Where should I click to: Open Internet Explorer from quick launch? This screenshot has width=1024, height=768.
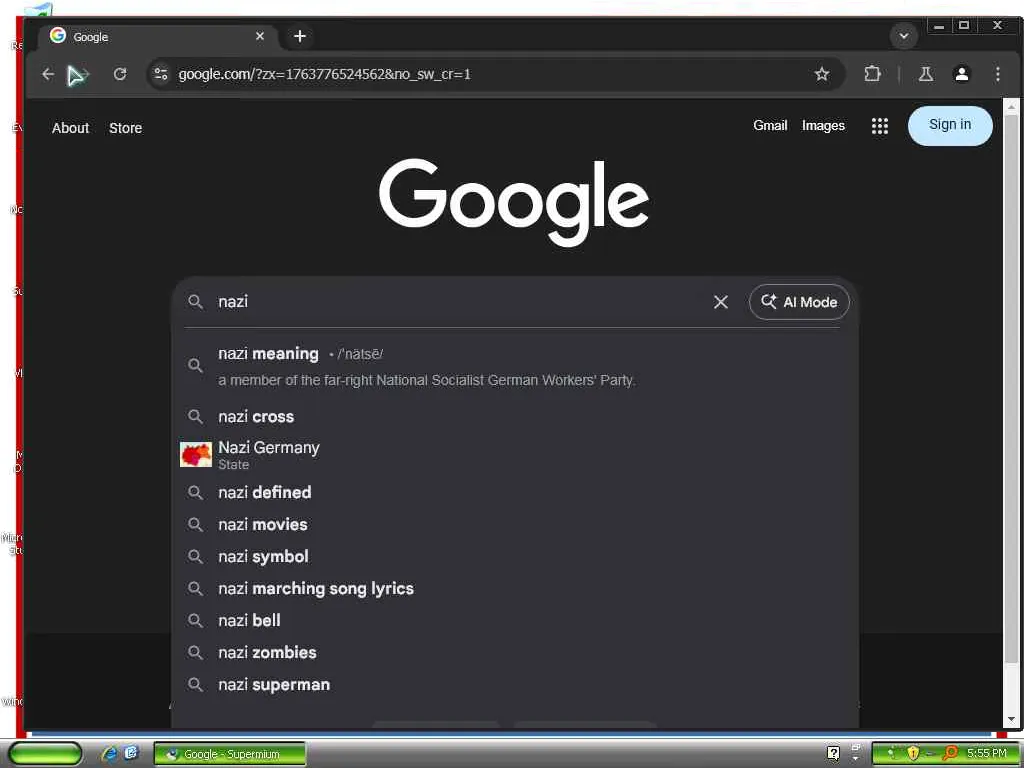click(109, 754)
